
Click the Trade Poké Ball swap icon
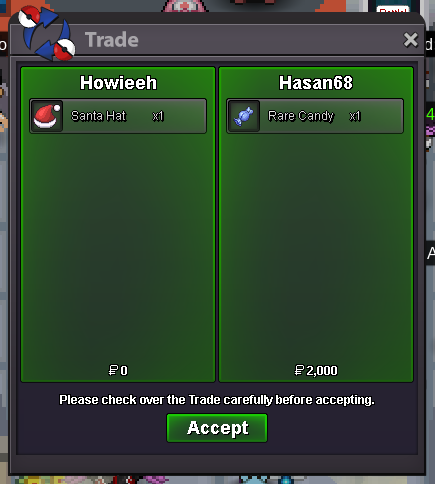[x=47, y=33]
